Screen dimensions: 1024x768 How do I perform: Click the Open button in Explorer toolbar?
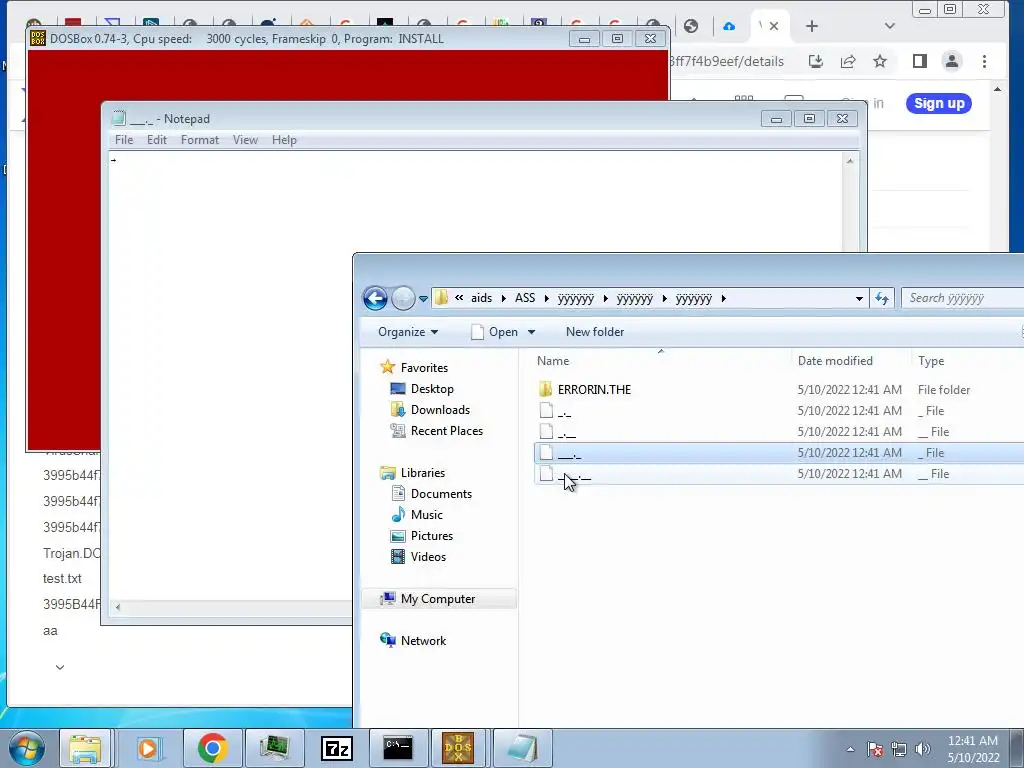click(495, 332)
